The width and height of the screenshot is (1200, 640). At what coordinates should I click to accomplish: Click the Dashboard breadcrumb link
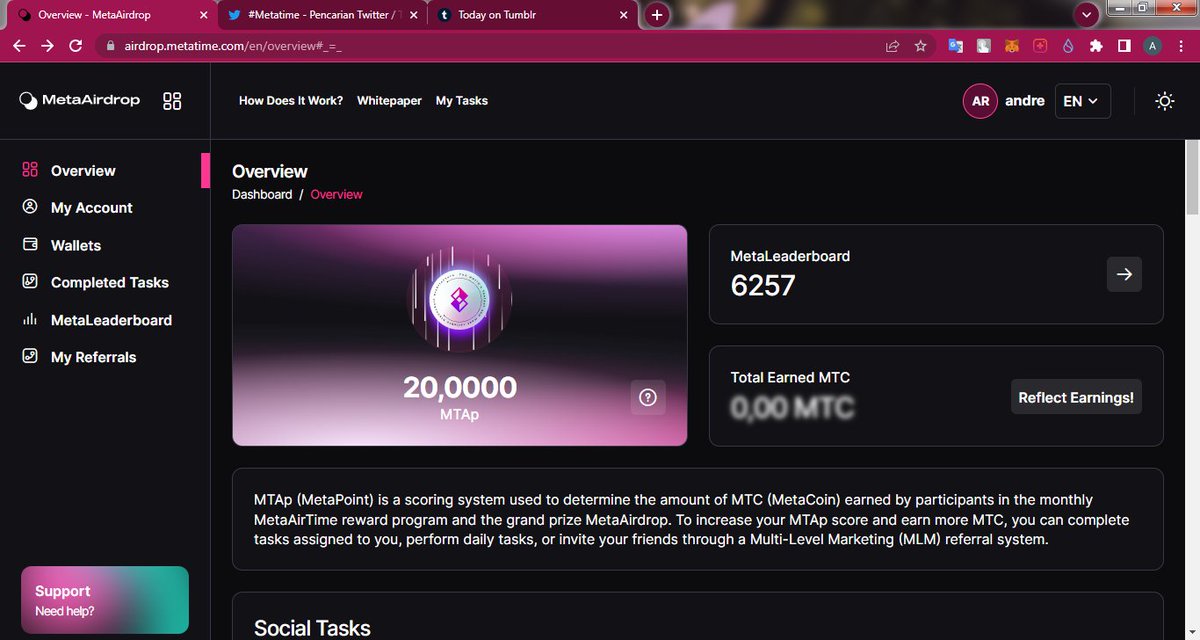click(x=262, y=194)
